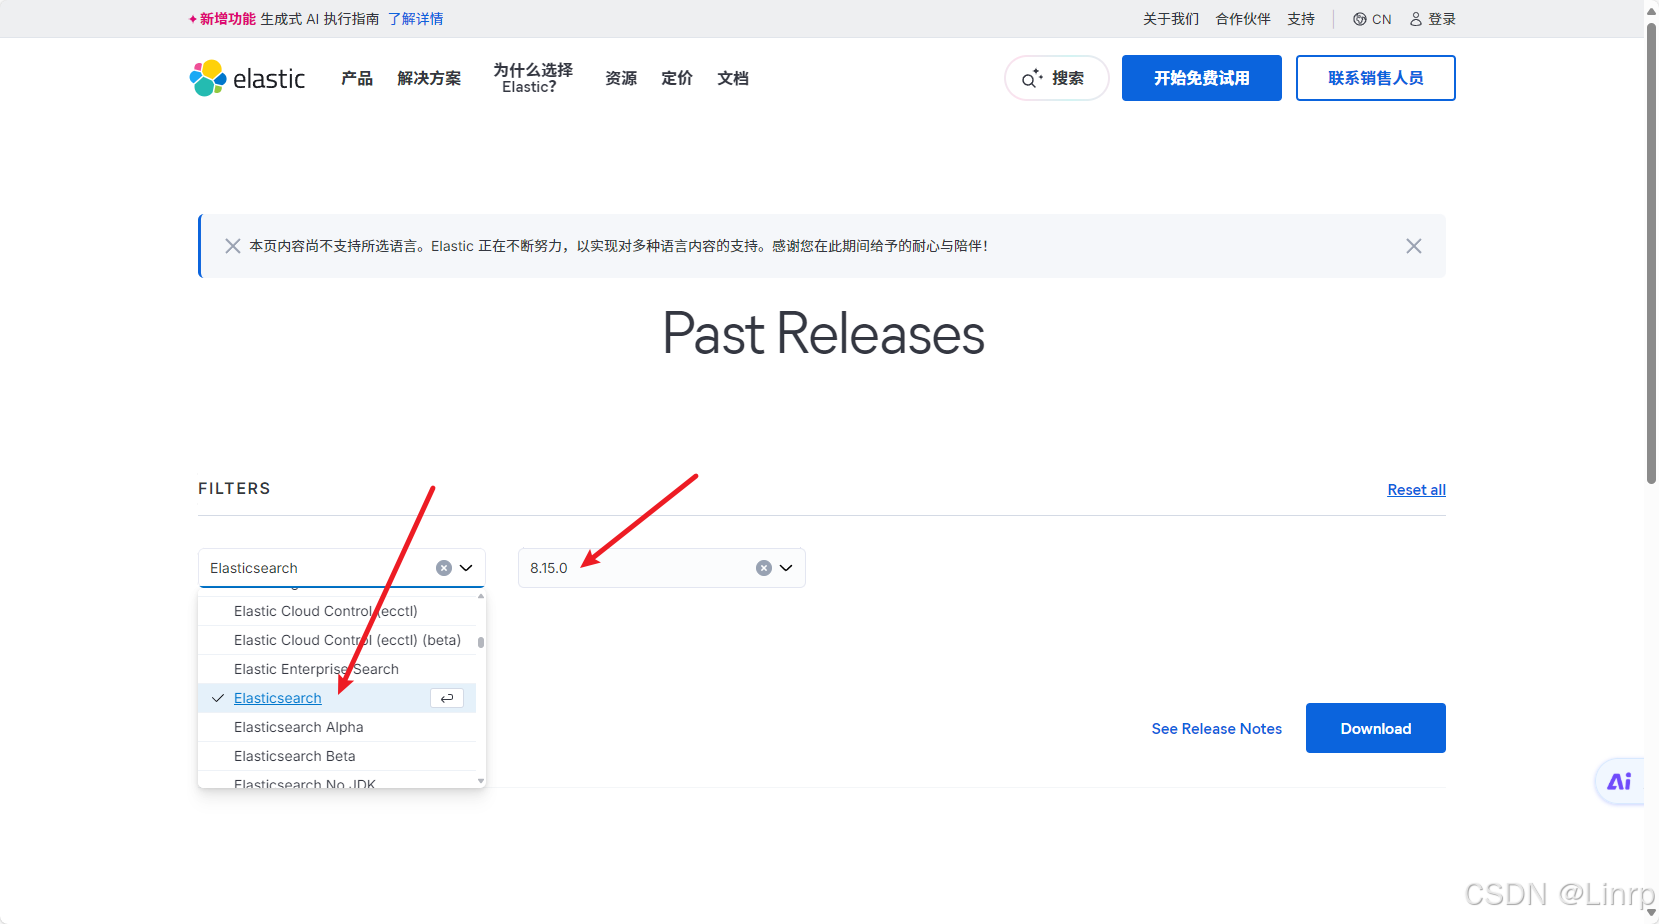The height and width of the screenshot is (924, 1659).
Task: Open 合作伙伴 partners link
Action: pos(1243,19)
